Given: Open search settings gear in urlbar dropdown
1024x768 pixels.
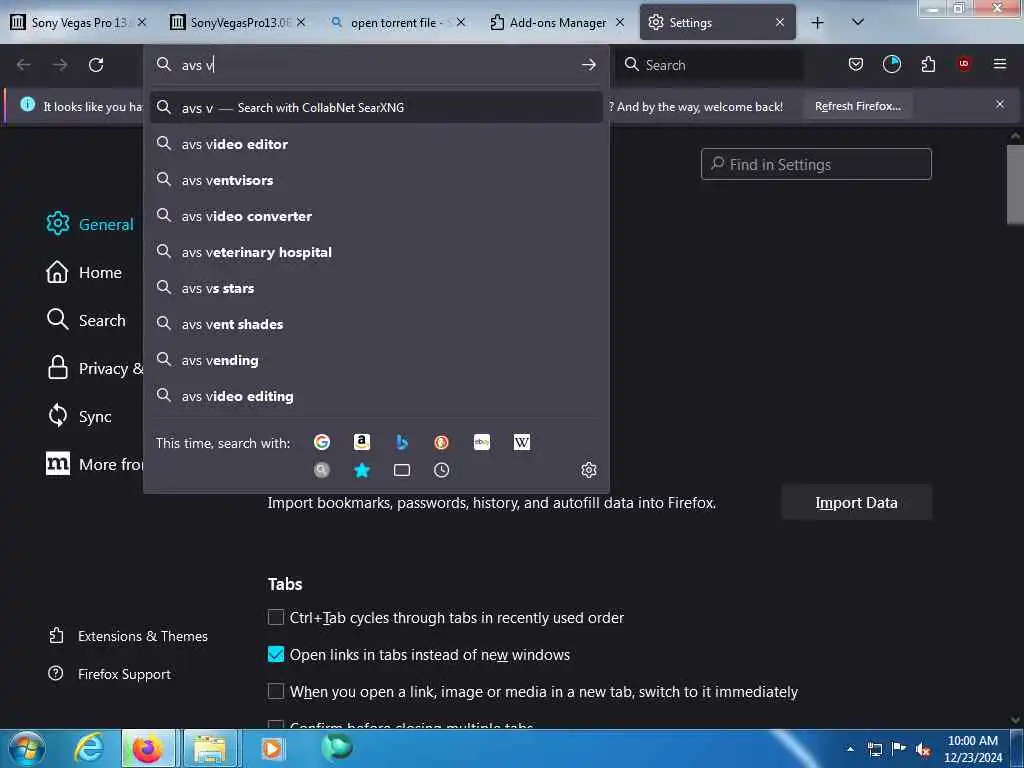Looking at the screenshot, I should coord(589,470).
